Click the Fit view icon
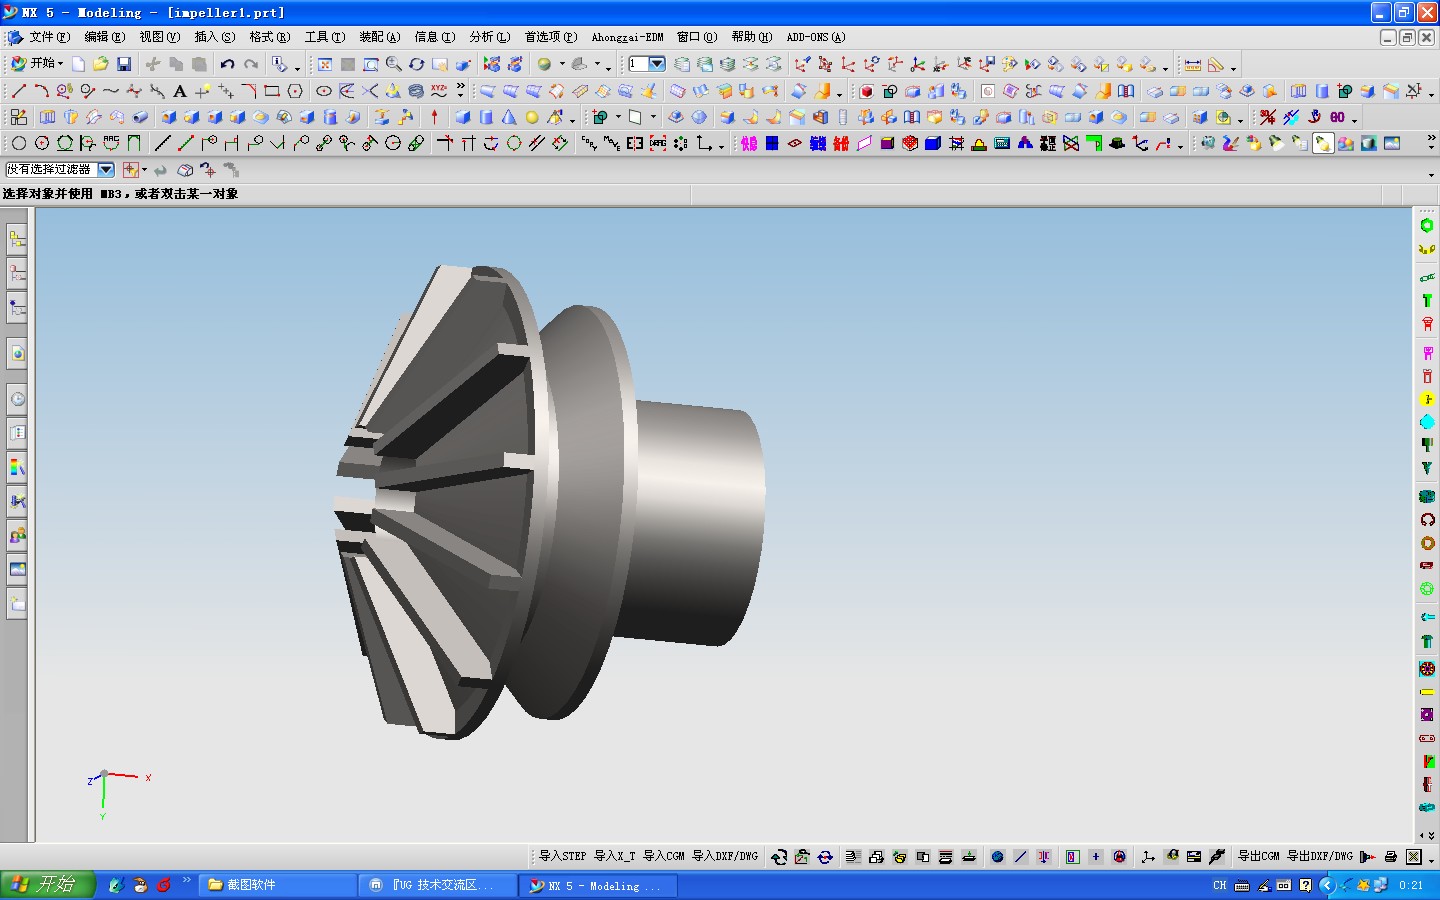This screenshot has height=900, width=1440. [x=325, y=64]
